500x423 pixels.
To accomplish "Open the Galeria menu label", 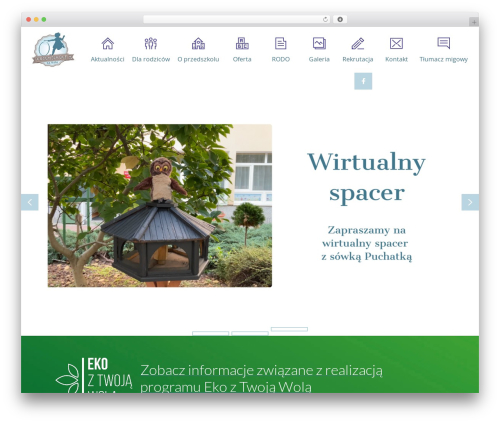I will 319,59.
